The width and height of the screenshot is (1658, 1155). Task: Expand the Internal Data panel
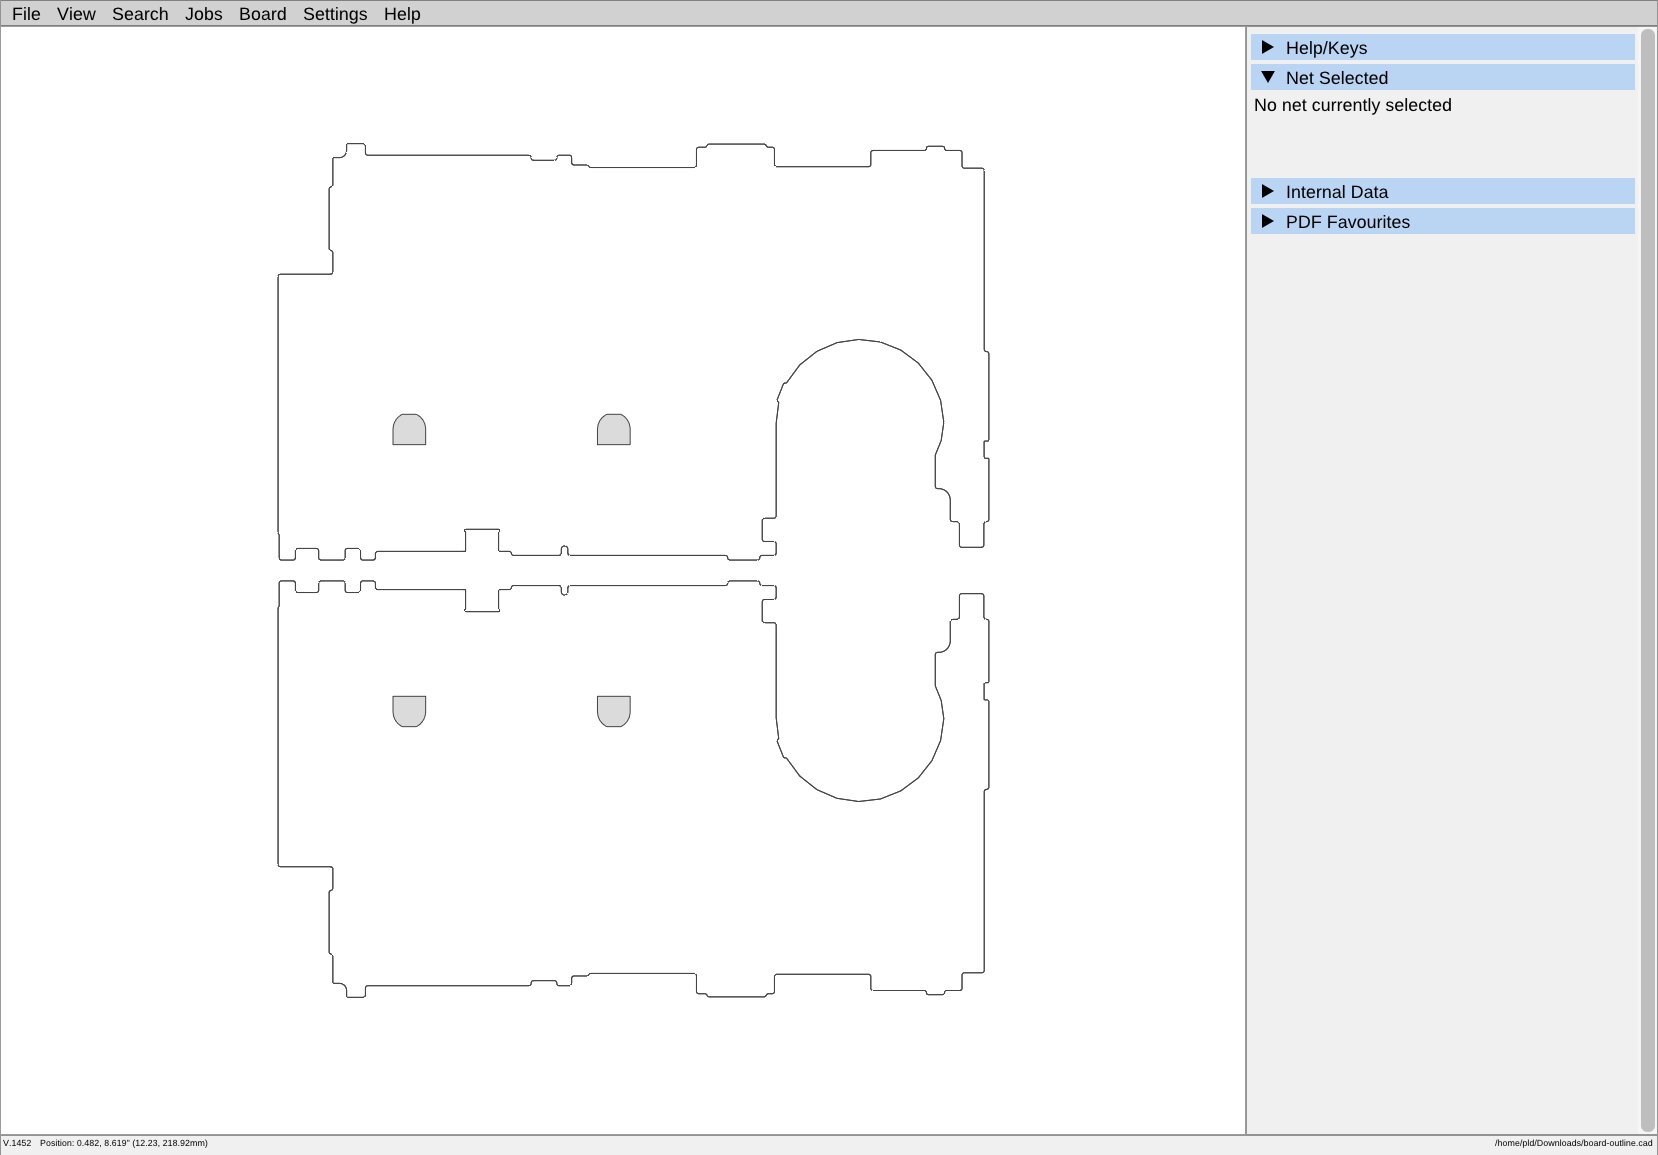(1337, 191)
